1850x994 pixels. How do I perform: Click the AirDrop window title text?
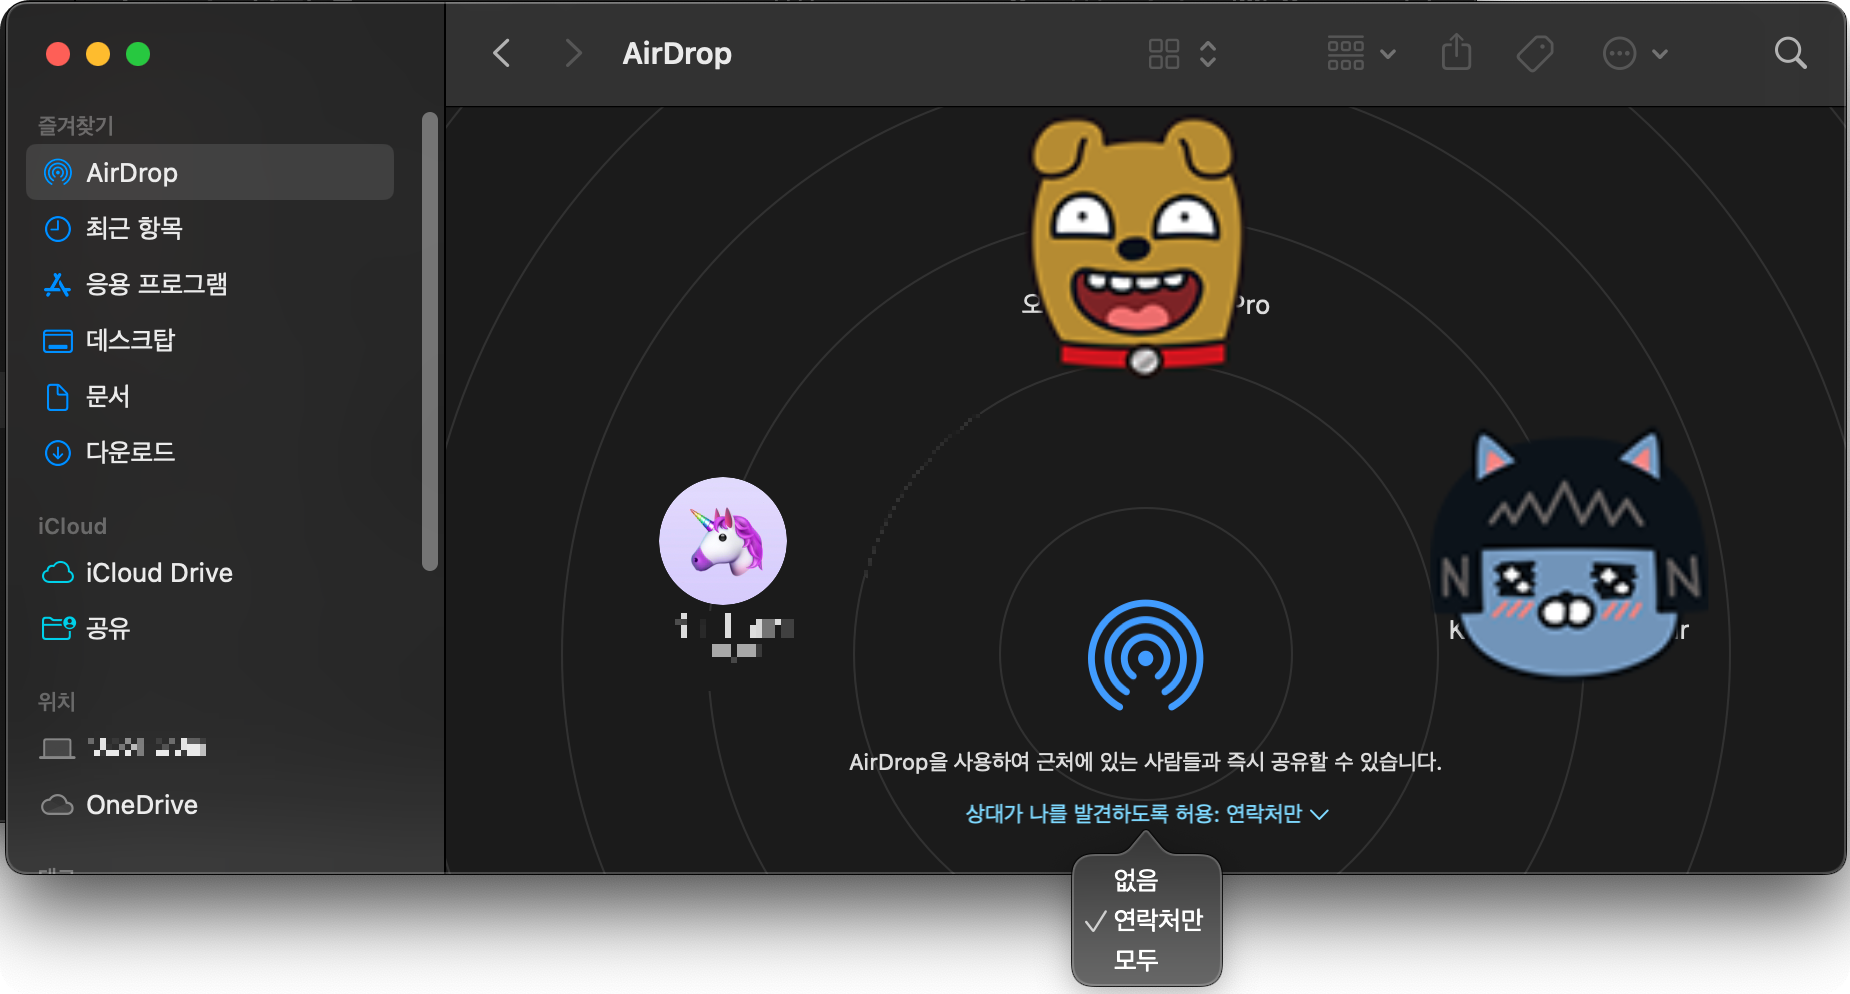tap(677, 54)
